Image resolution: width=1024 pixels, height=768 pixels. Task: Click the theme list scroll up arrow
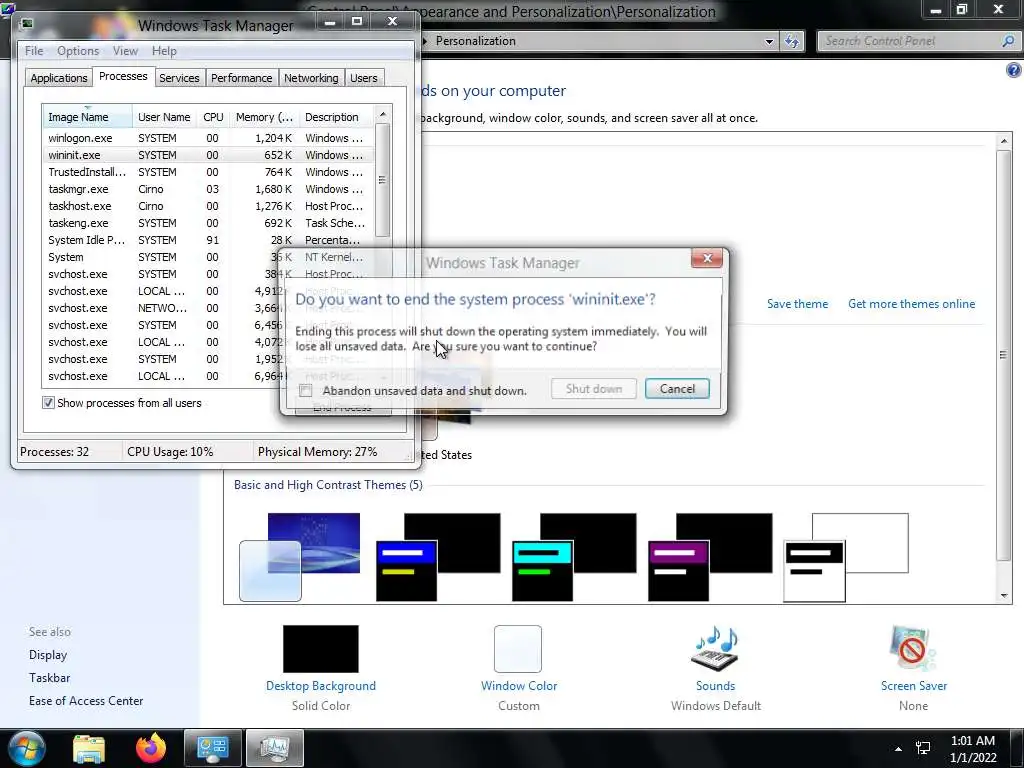(1004, 140)
